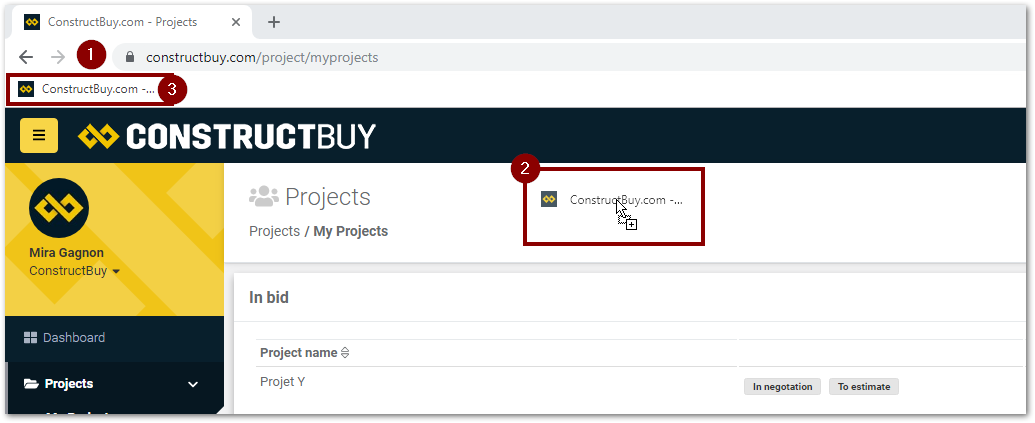Collapse the Projects sidebar section chevron
This screenshot has height=423, width=1035.
[193, 384]
